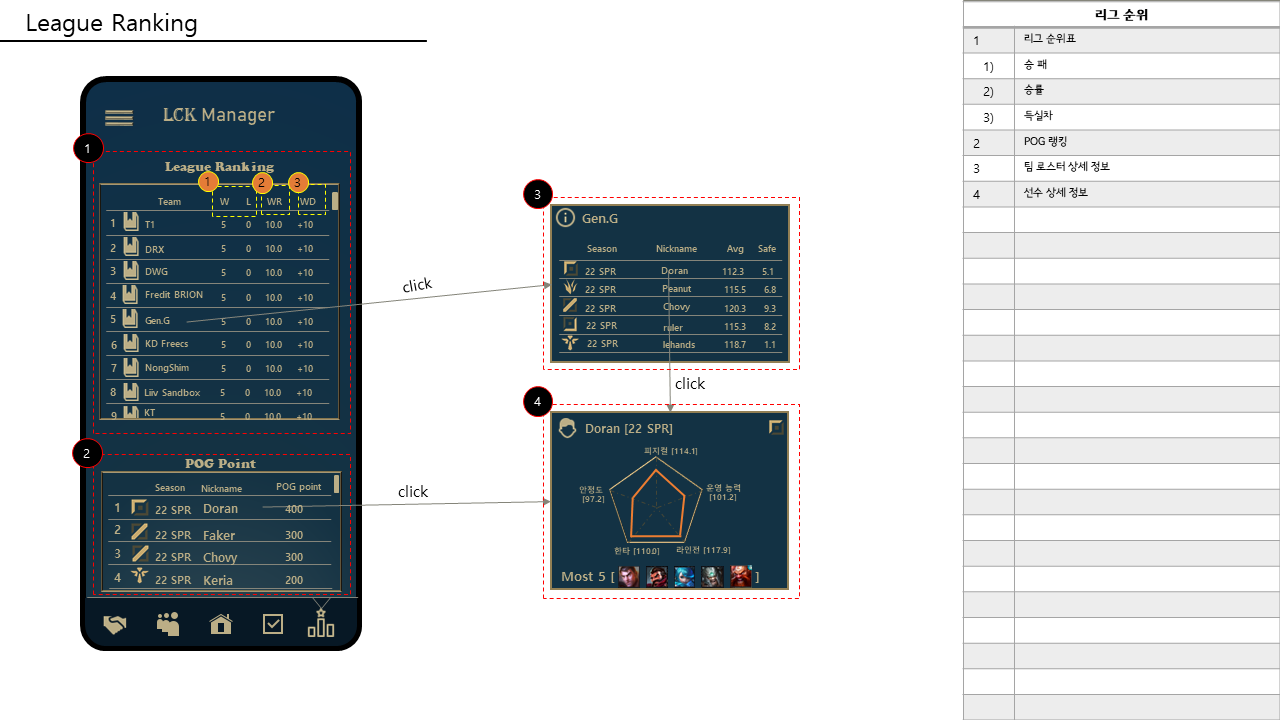Select Chovy in POG Point list
The width and height of the screenshot is (1280, 720).
220,557
